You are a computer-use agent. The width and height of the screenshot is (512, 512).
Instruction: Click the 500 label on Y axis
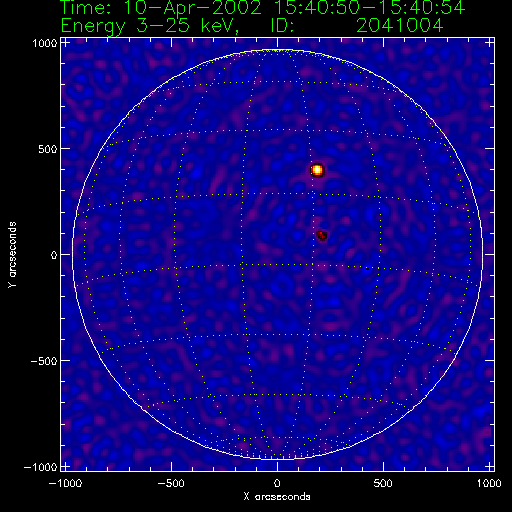click(x=48, y=149)
